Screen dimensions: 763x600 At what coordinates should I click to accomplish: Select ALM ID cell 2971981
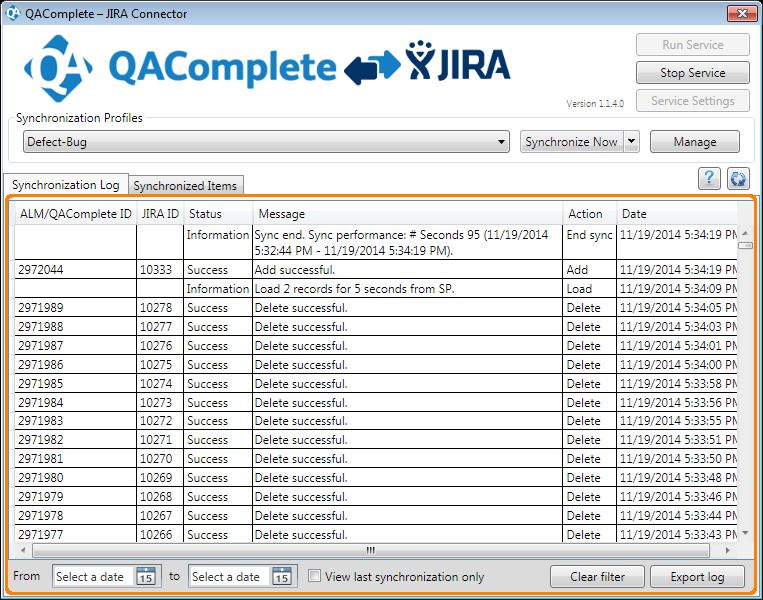coord(75,458)
